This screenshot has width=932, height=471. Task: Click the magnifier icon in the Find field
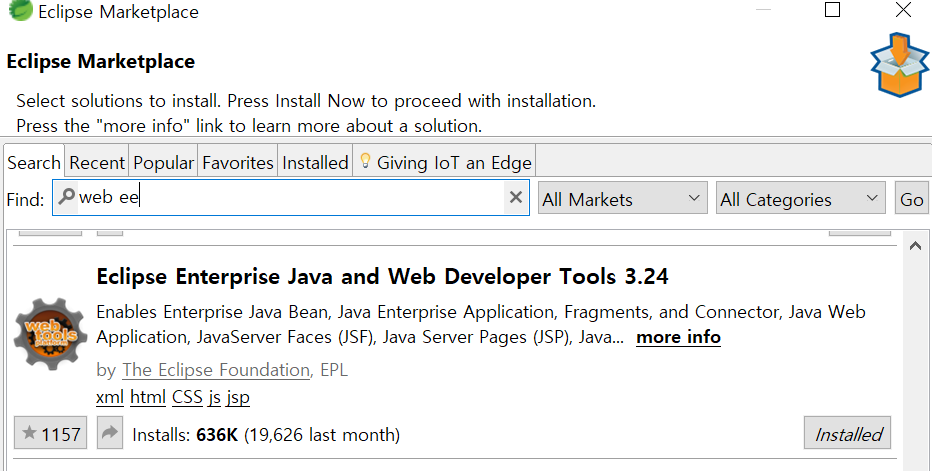click(68, 196)
